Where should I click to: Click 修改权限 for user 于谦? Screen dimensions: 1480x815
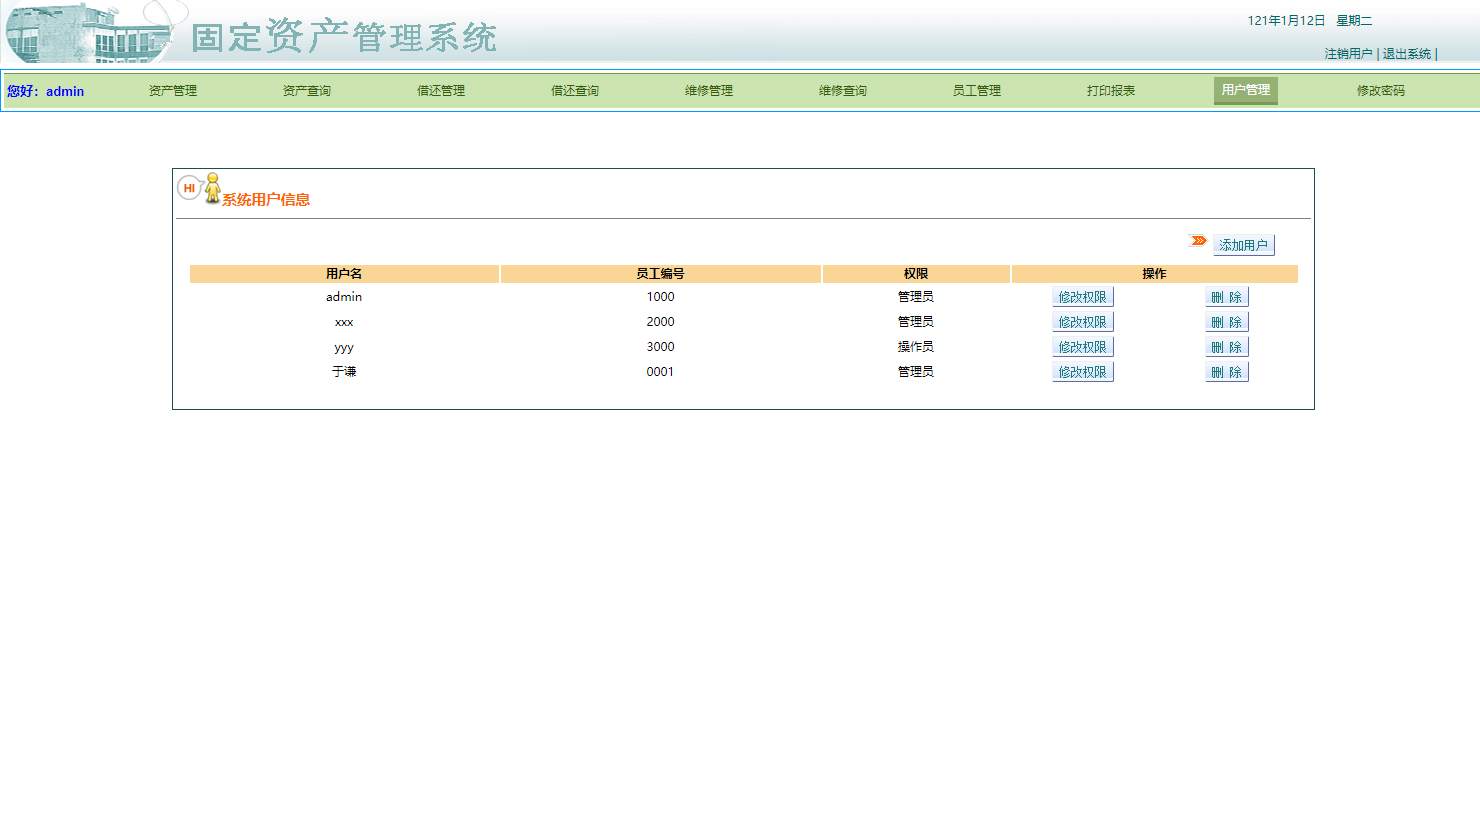point(1083,371)
